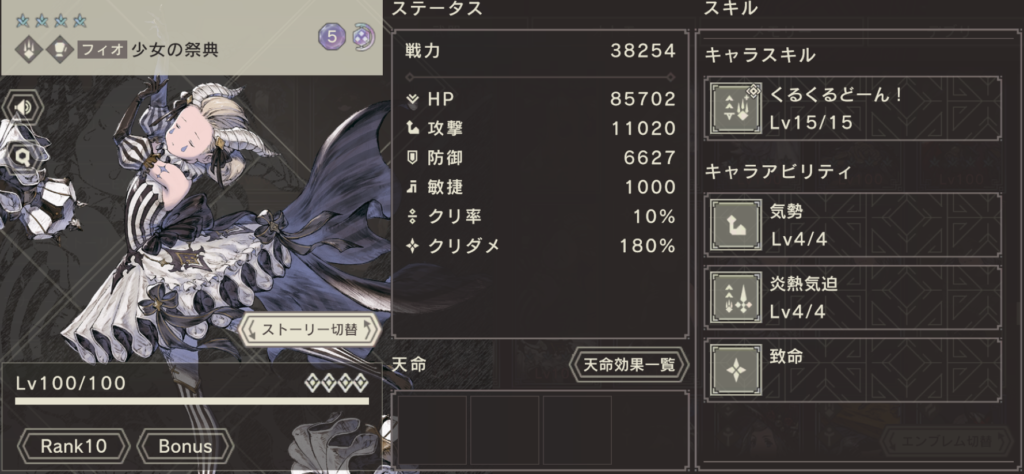Tap the speaker voice icon
Viewport: 1024px width, 474px height.
pyautogui.click(x=22, y=109)
